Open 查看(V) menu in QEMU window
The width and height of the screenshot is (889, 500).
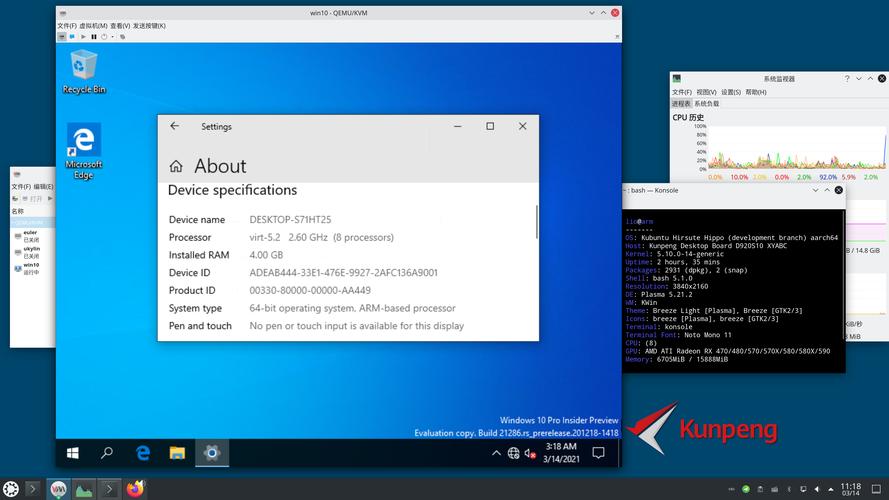point(120,26)
